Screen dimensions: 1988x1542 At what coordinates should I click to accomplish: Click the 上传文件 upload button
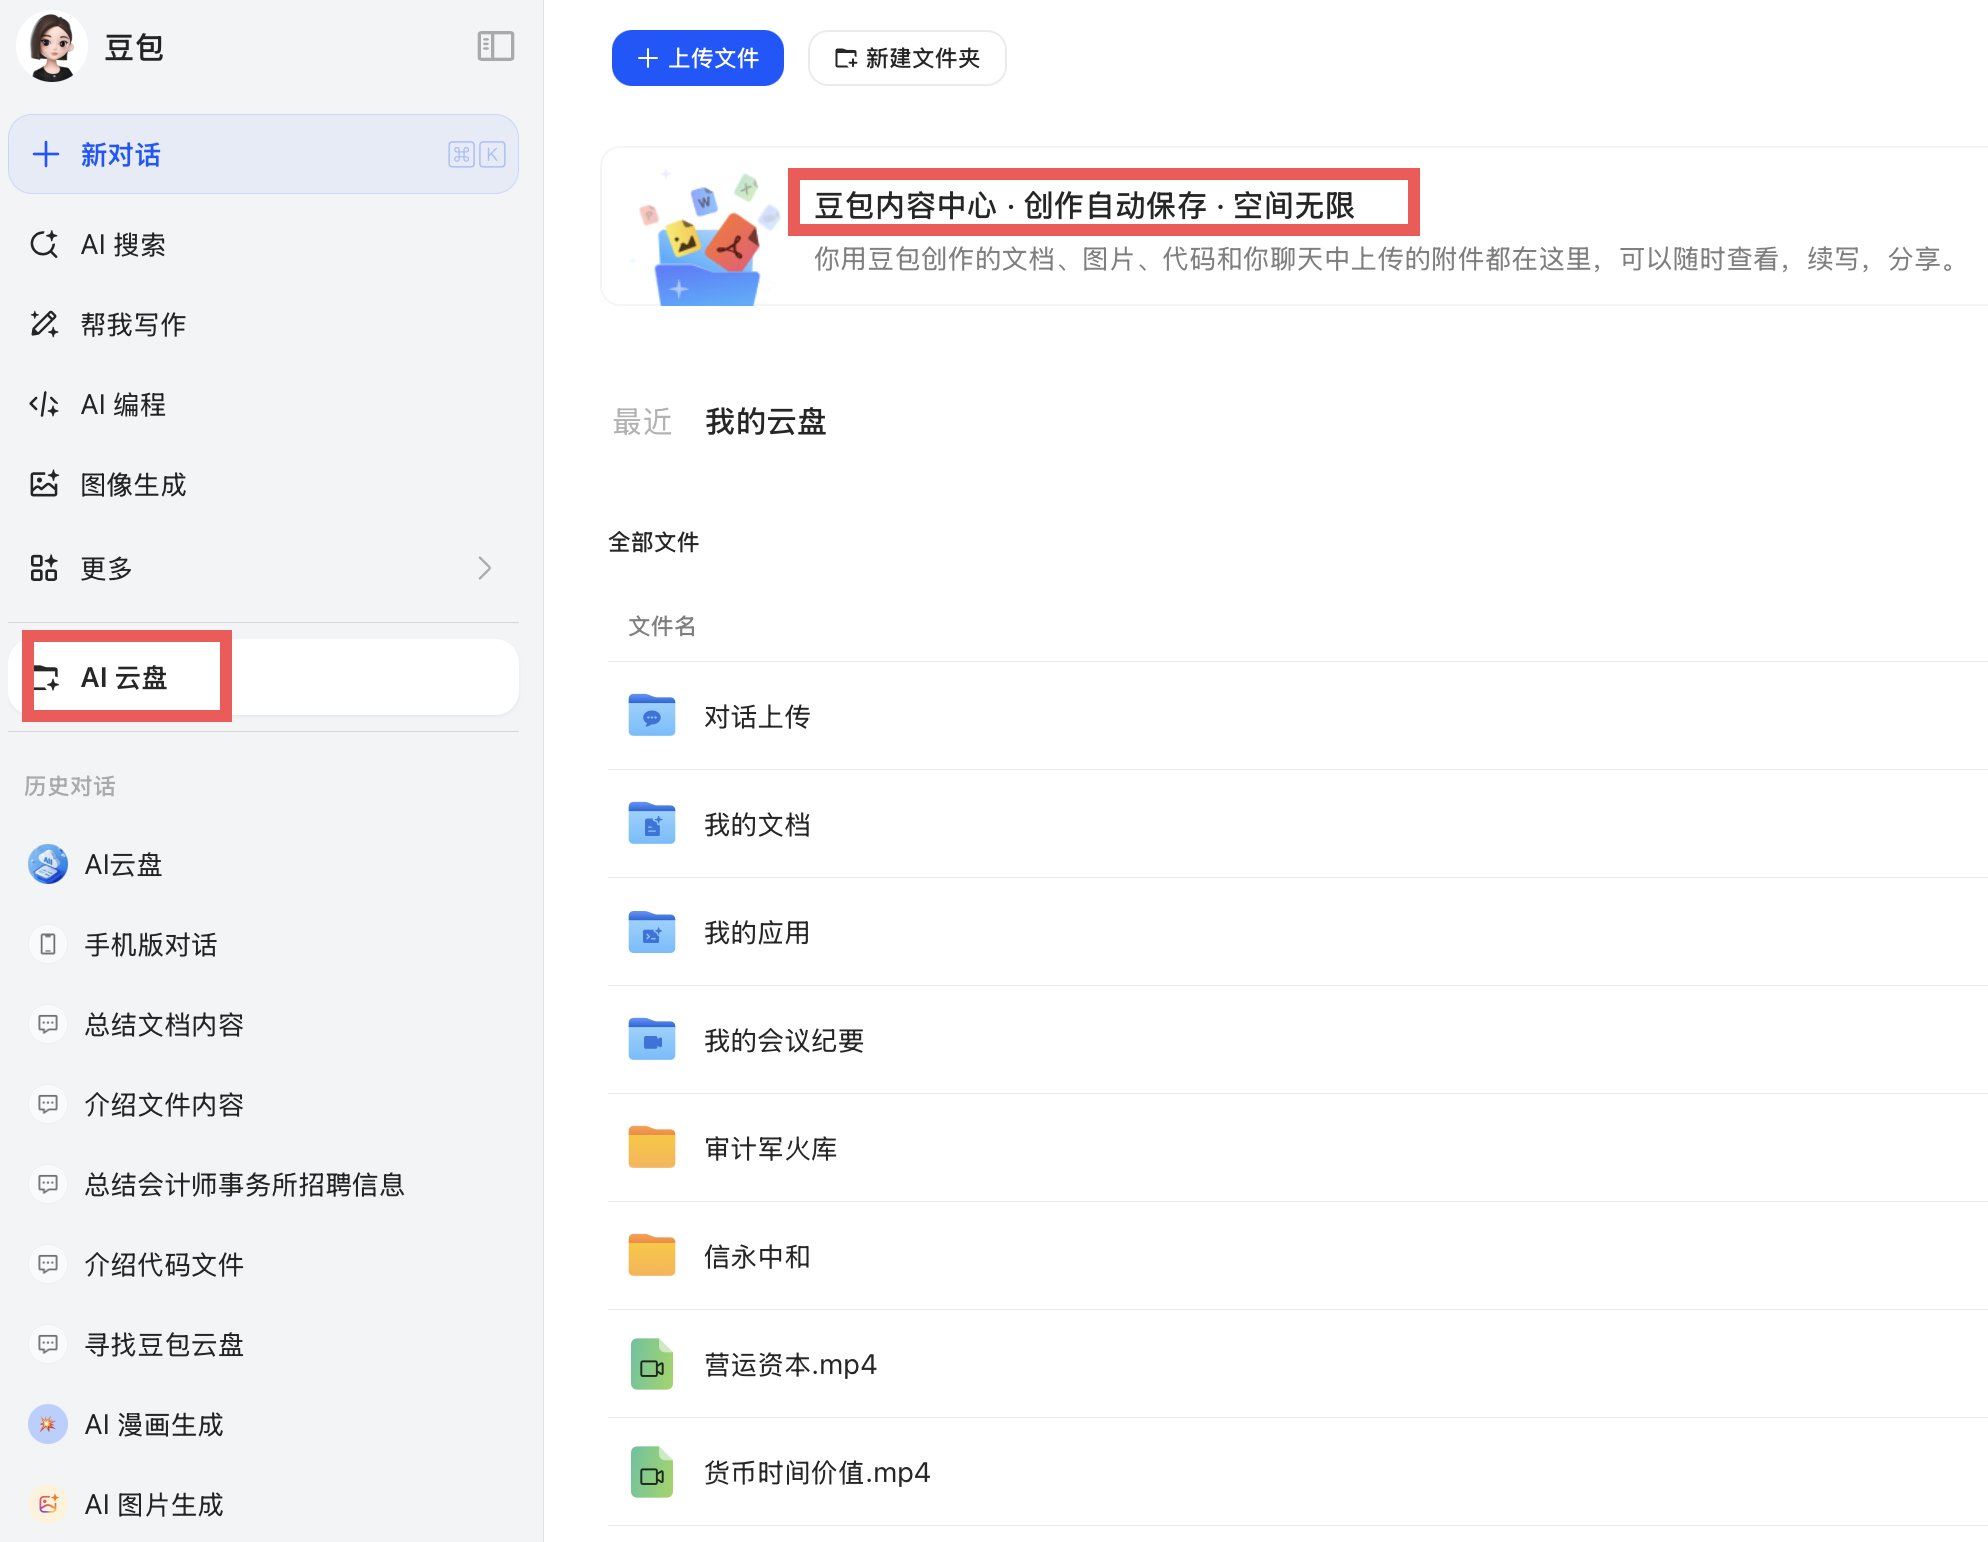tap(698, 58)
